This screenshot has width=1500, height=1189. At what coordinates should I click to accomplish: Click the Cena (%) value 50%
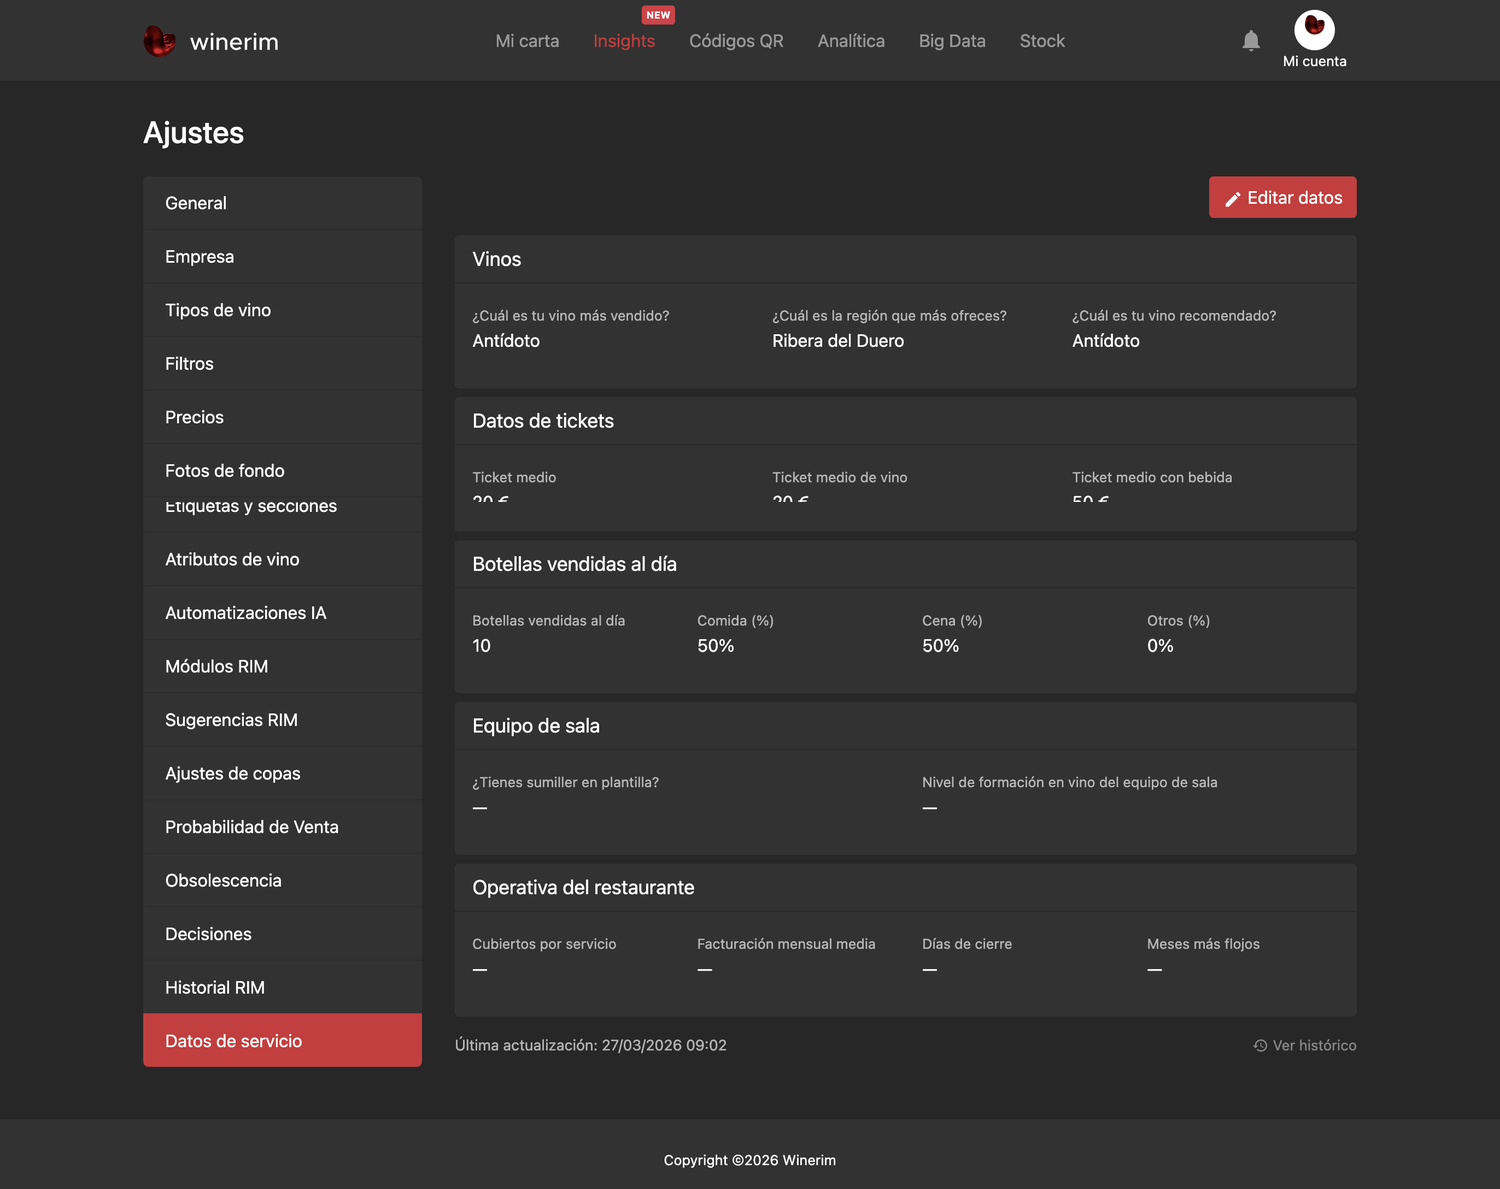coord(941,646)
